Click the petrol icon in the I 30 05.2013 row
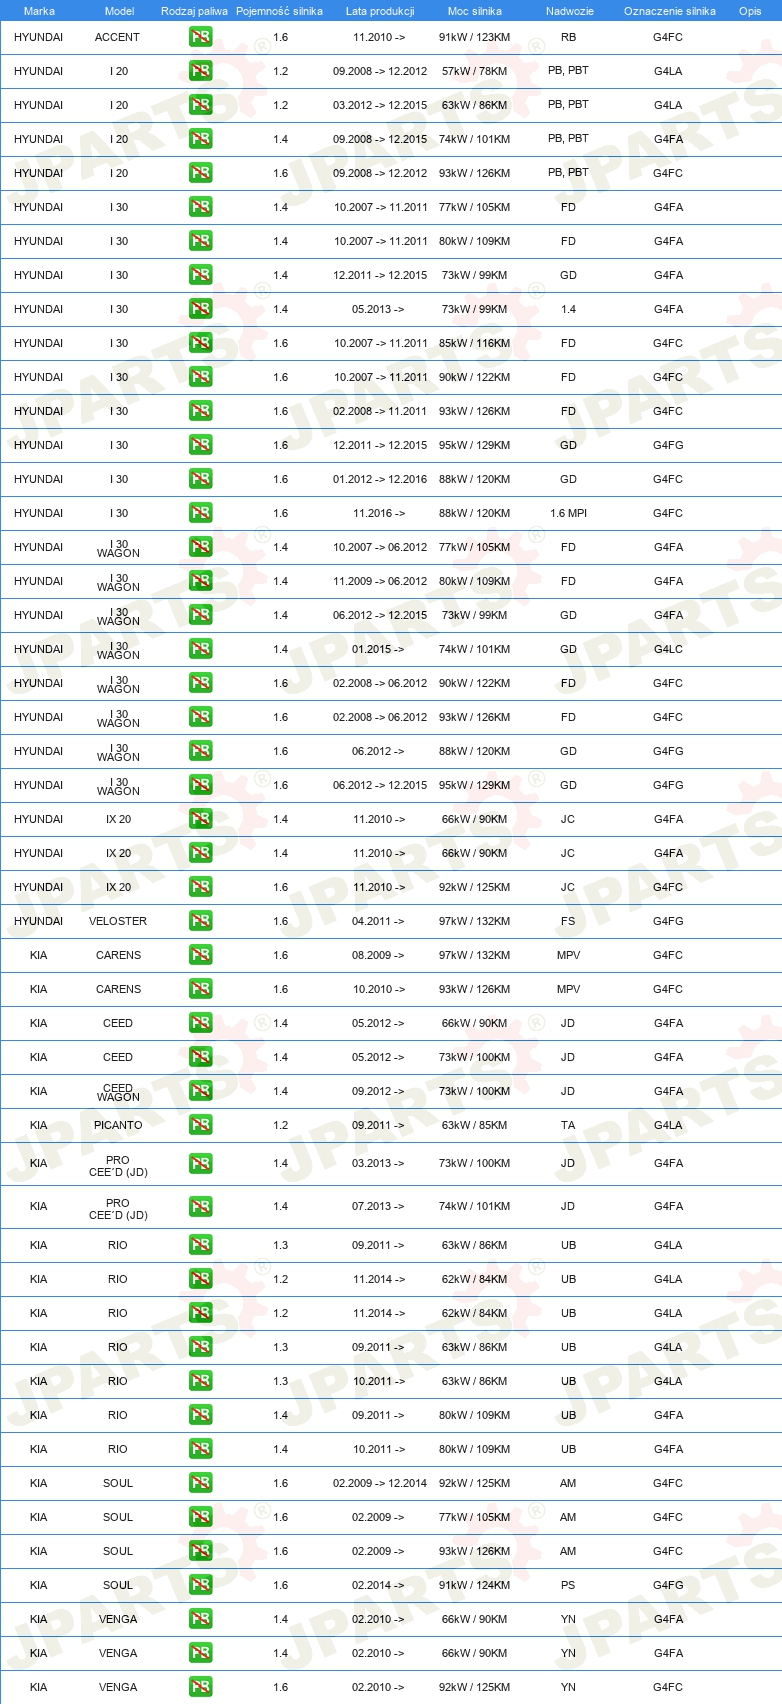The height and width of the screenshot is (1704, 782). (201, 309)
